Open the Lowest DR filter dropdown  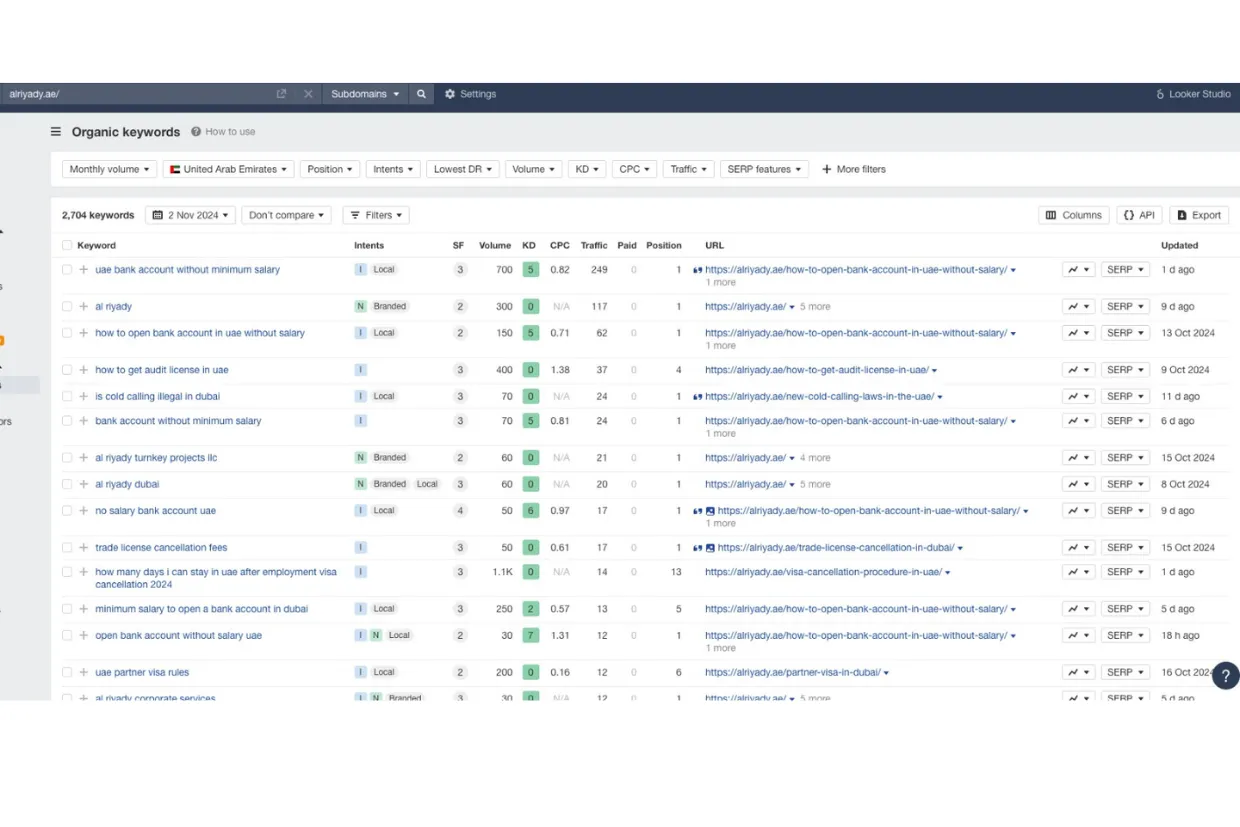(x=463, y=170)
